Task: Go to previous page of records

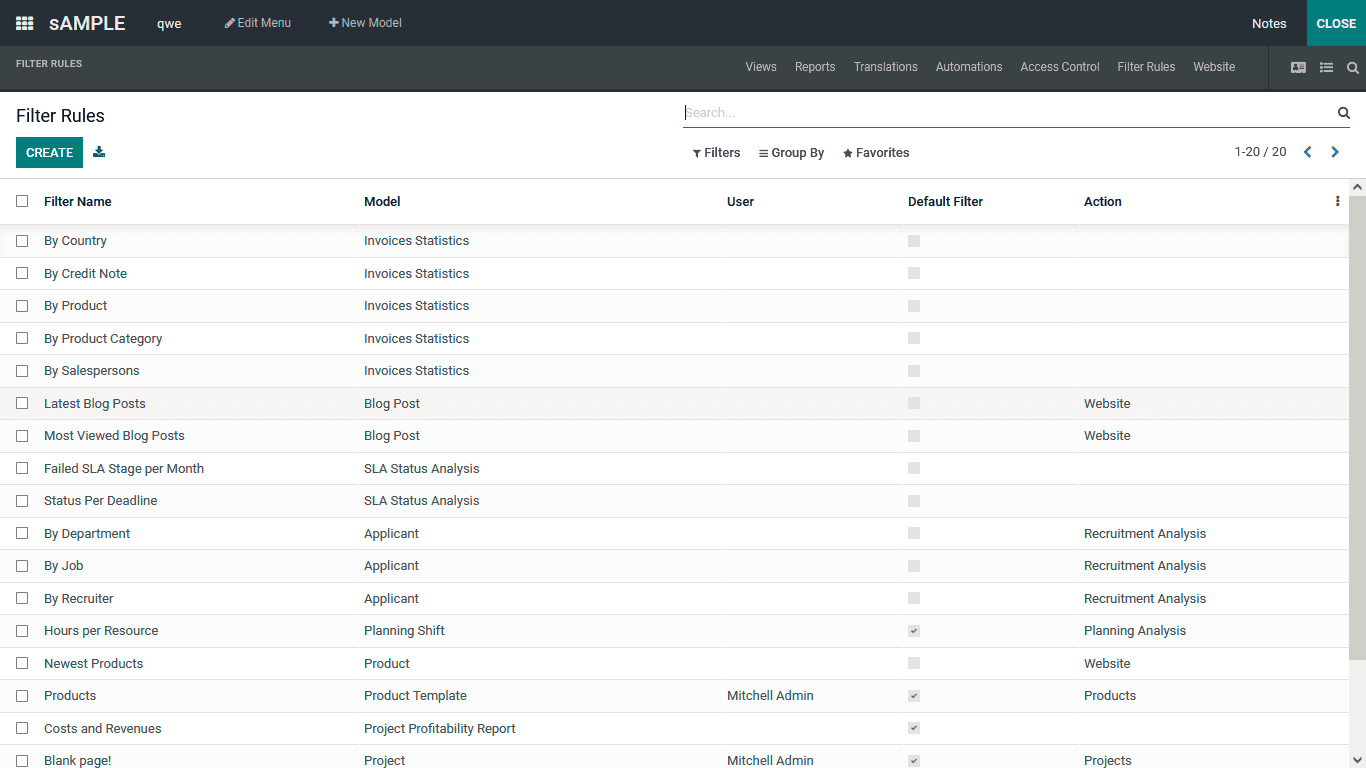Action: [x=1307, y=152]
